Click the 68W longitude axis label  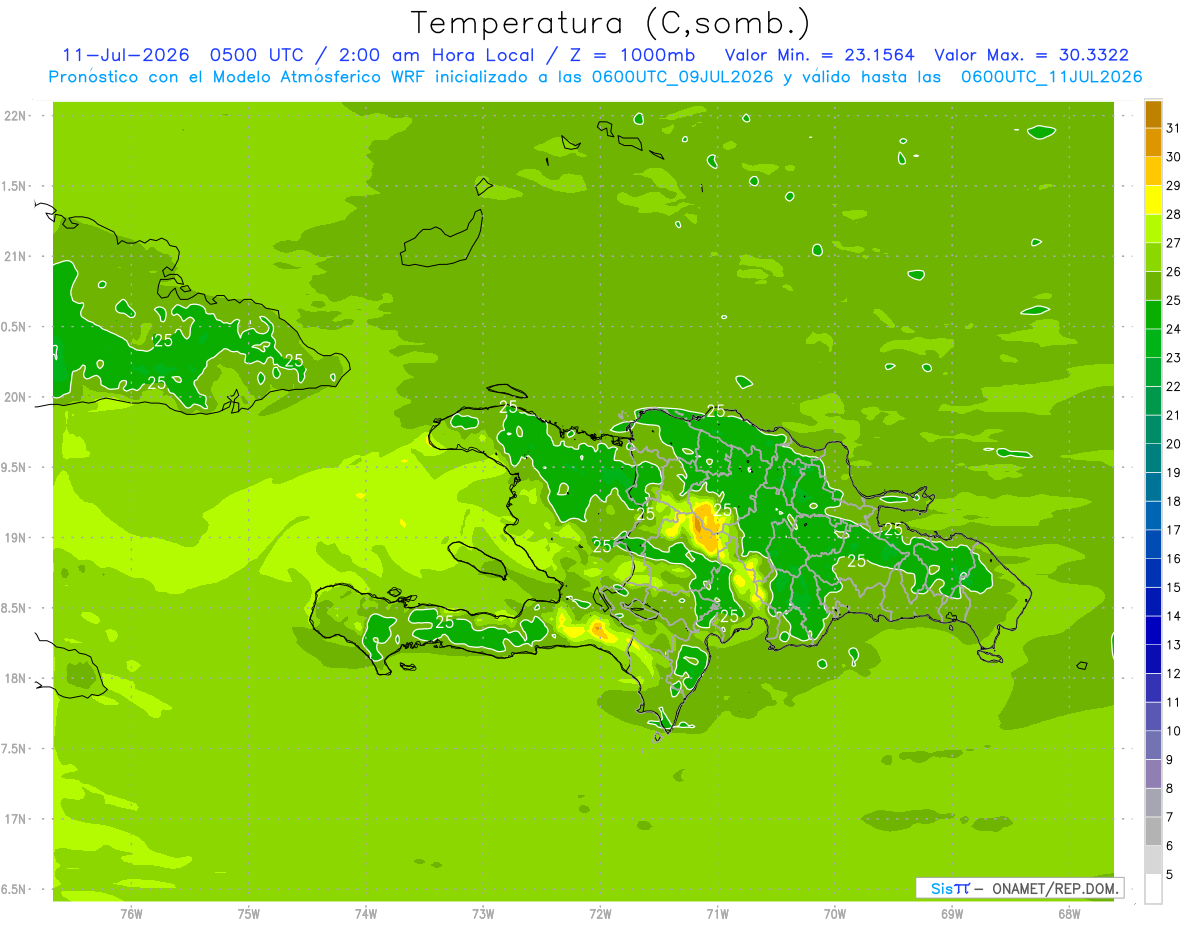tap(1069, 914)
